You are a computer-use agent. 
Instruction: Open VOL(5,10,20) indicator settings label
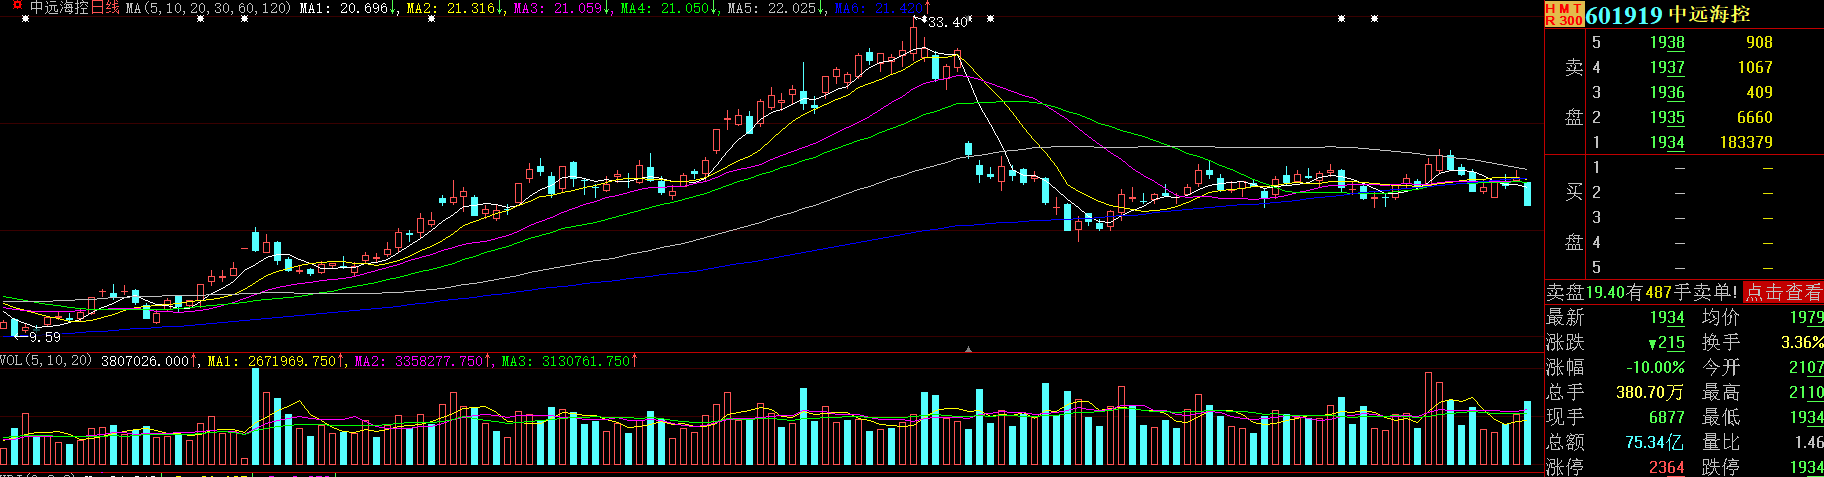pos(46,360)
